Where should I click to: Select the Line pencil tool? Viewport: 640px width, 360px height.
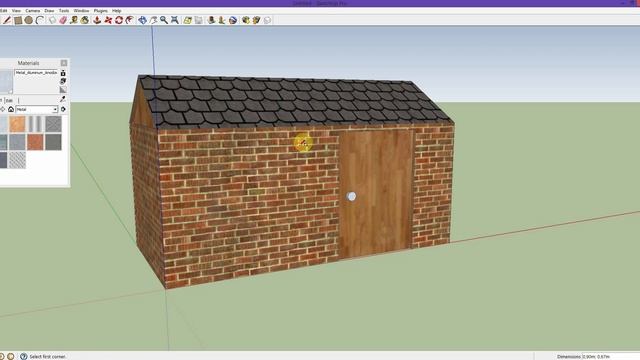(7, 20)
